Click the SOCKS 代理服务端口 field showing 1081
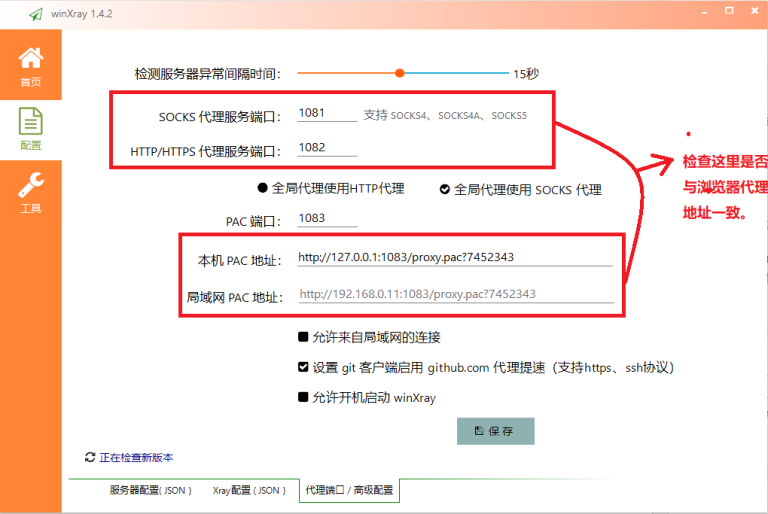Image resolution: width=768 pixels, height=514 pixels. tap(327, 113)
